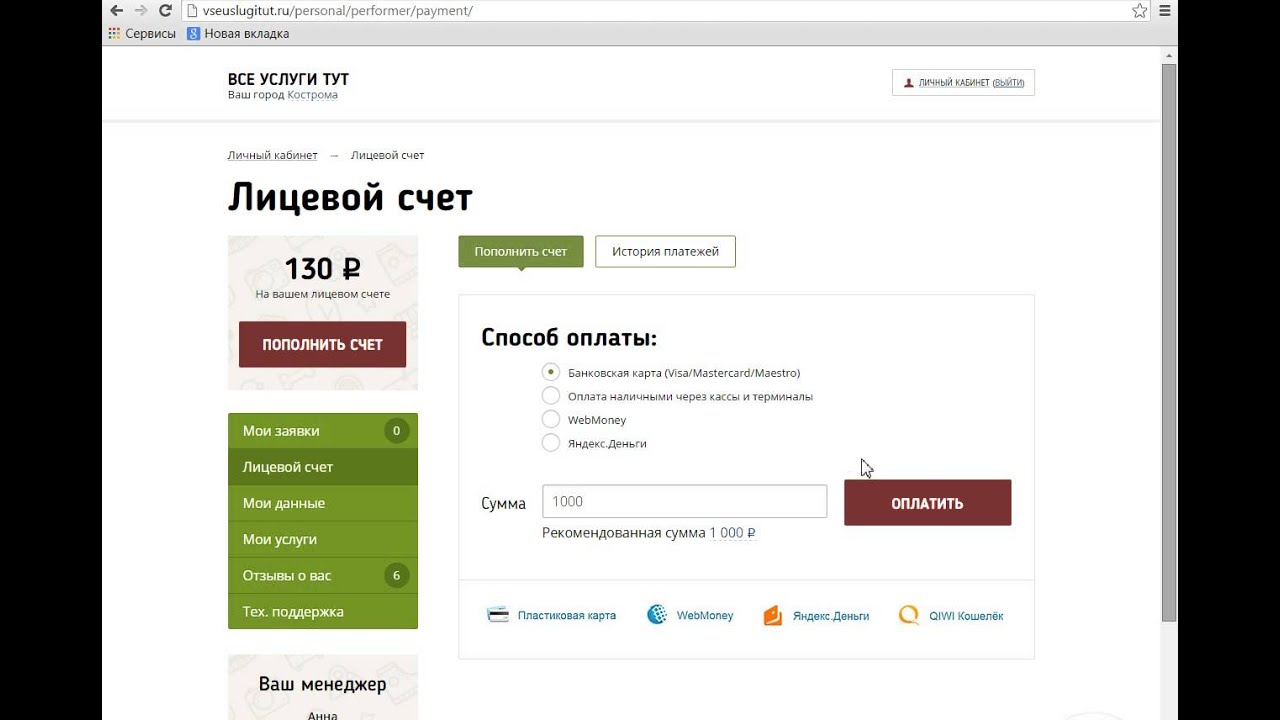Open История платежей tab

665,251
